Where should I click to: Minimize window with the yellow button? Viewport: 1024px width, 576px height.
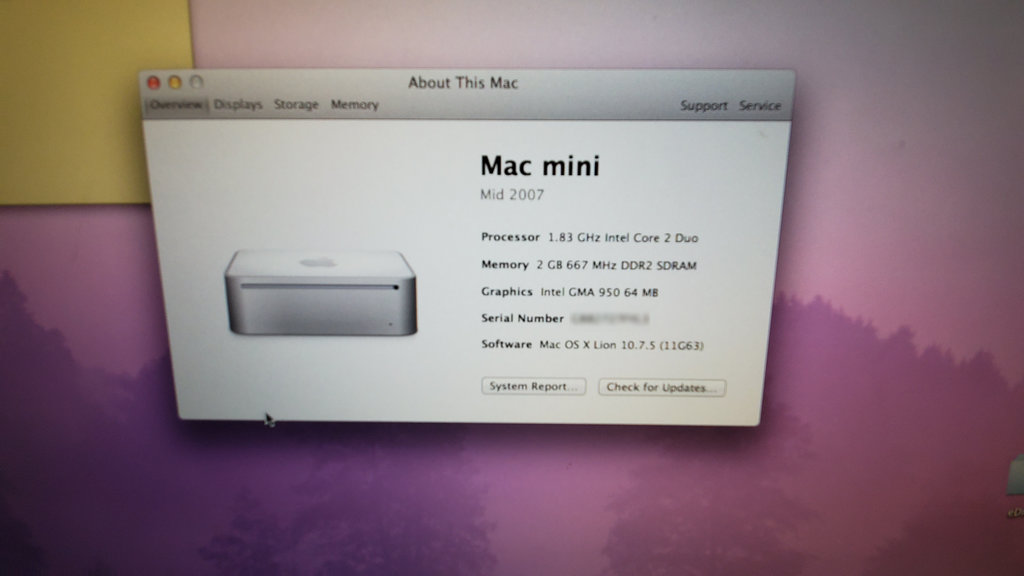175,83
